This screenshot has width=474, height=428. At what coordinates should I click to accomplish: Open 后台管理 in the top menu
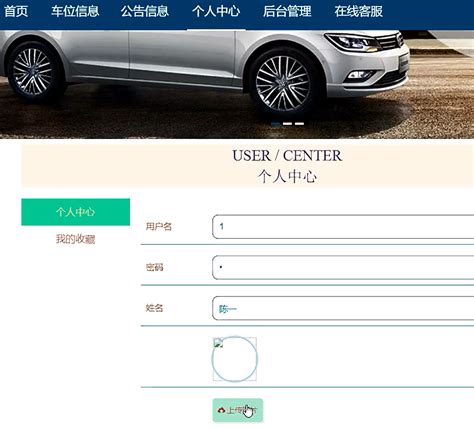(x=287, y=11)
